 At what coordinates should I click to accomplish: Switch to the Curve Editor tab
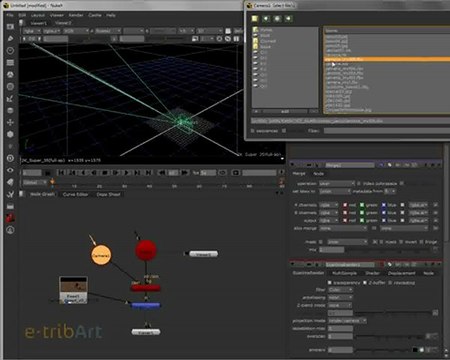click(x=75, y=194)
